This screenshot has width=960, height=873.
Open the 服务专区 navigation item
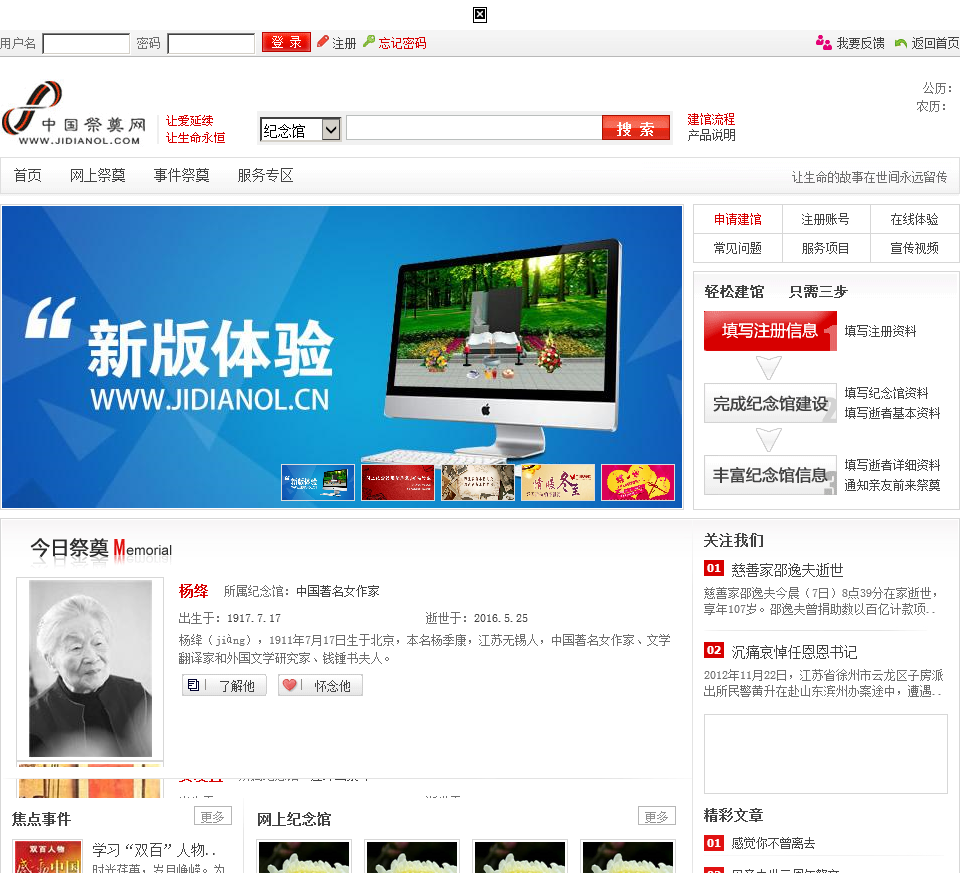pyautogui.click(x=265, y=176)
